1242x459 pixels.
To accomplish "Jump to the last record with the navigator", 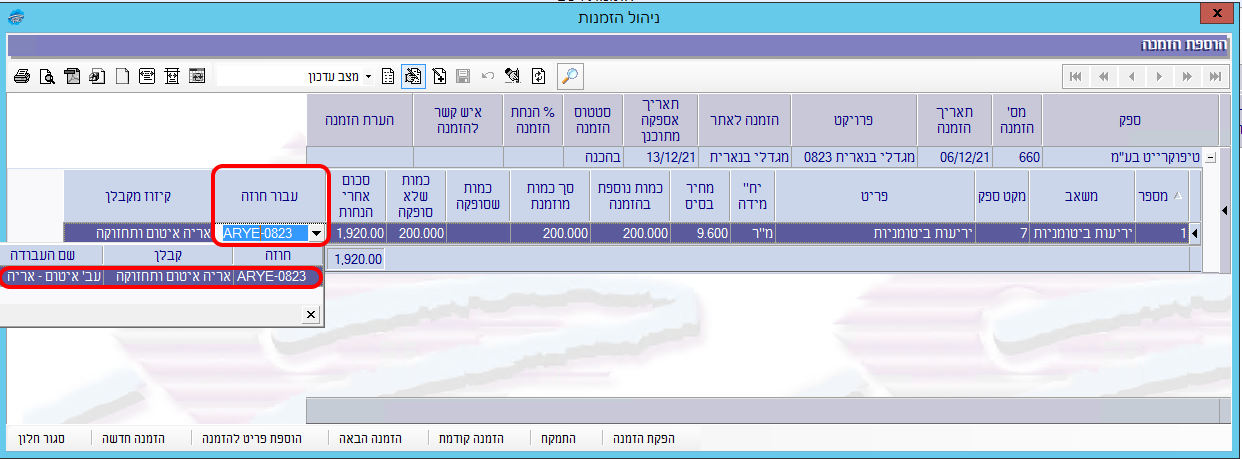I will point(1215,77).
